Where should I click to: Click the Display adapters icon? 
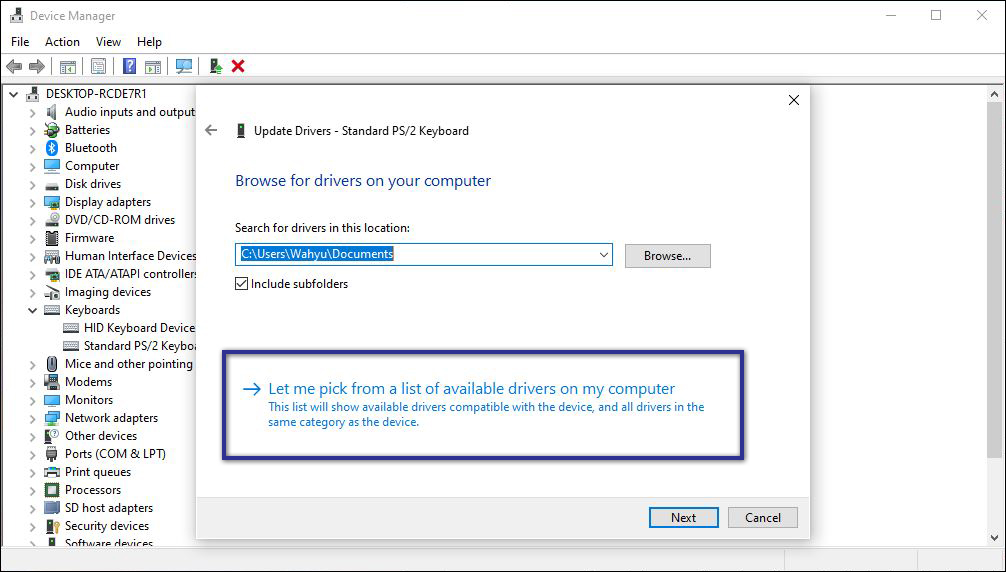(52, 202)
